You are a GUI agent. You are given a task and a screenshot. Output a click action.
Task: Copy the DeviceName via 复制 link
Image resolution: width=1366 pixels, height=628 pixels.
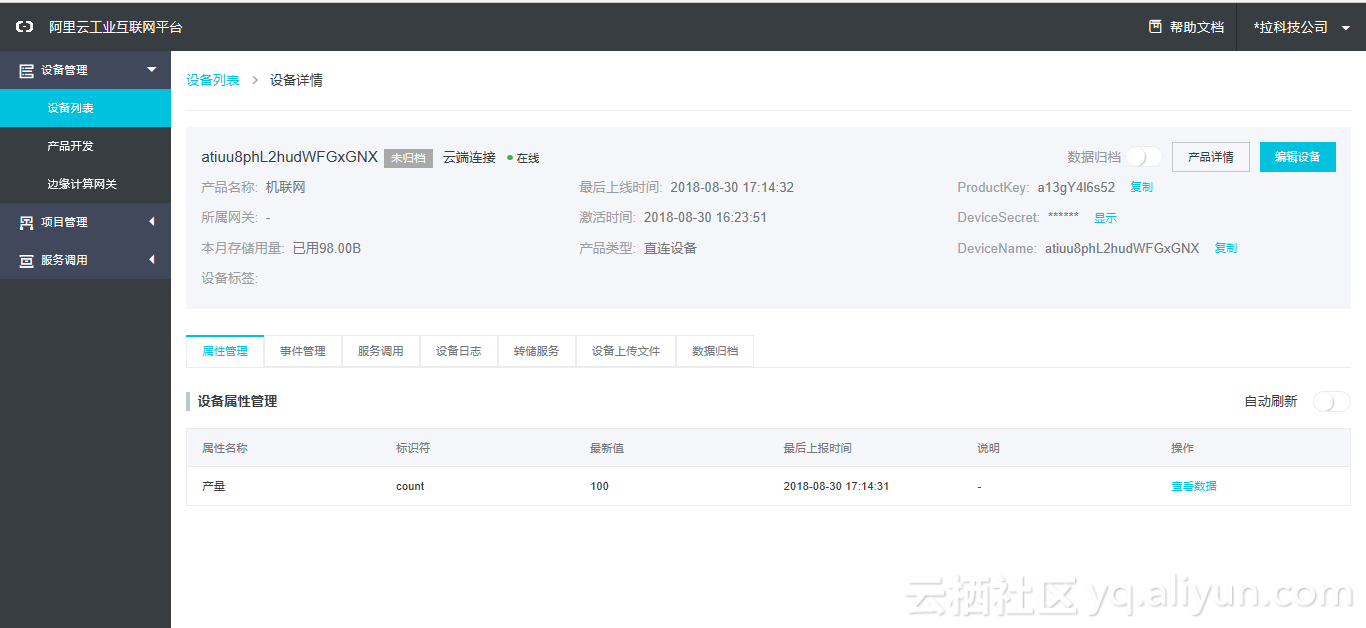coord(1226,248)
